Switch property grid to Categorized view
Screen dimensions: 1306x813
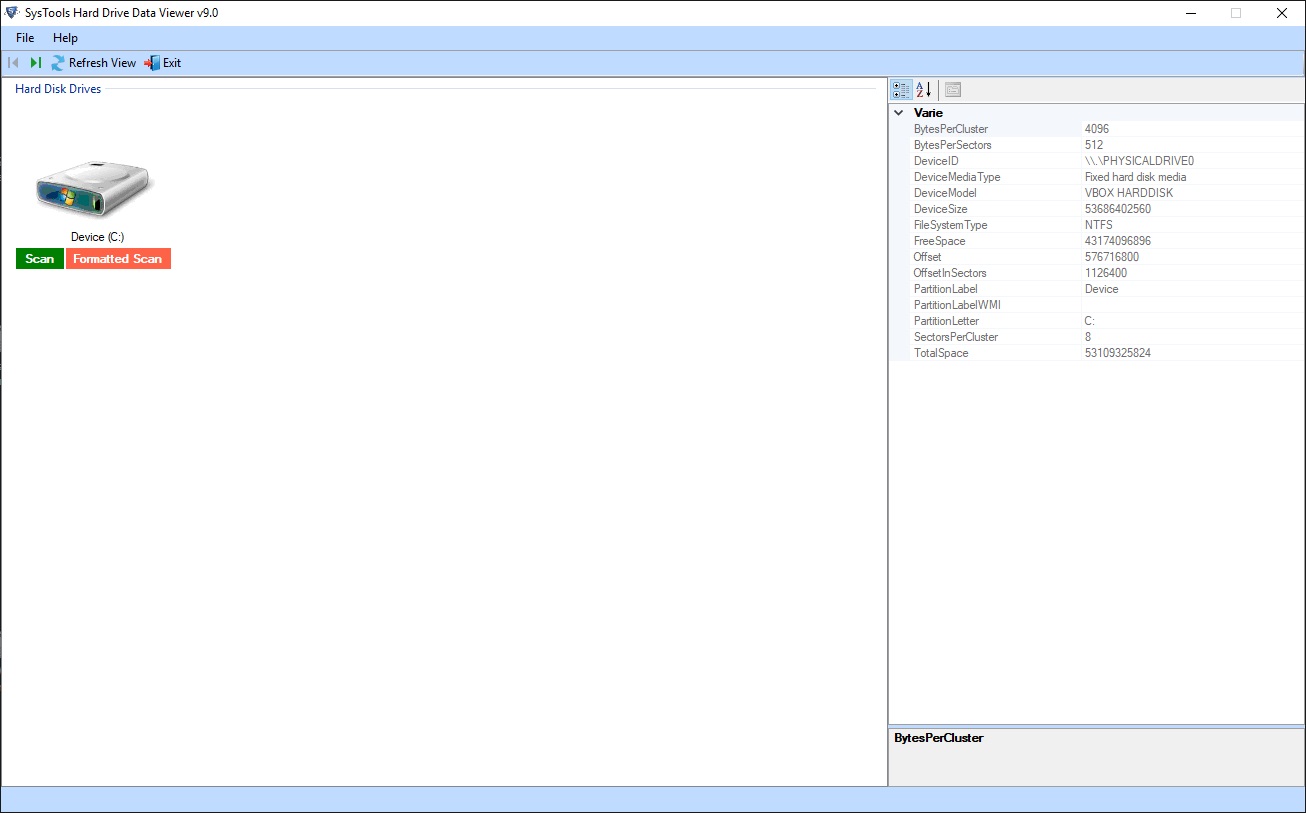pos(901,90)
